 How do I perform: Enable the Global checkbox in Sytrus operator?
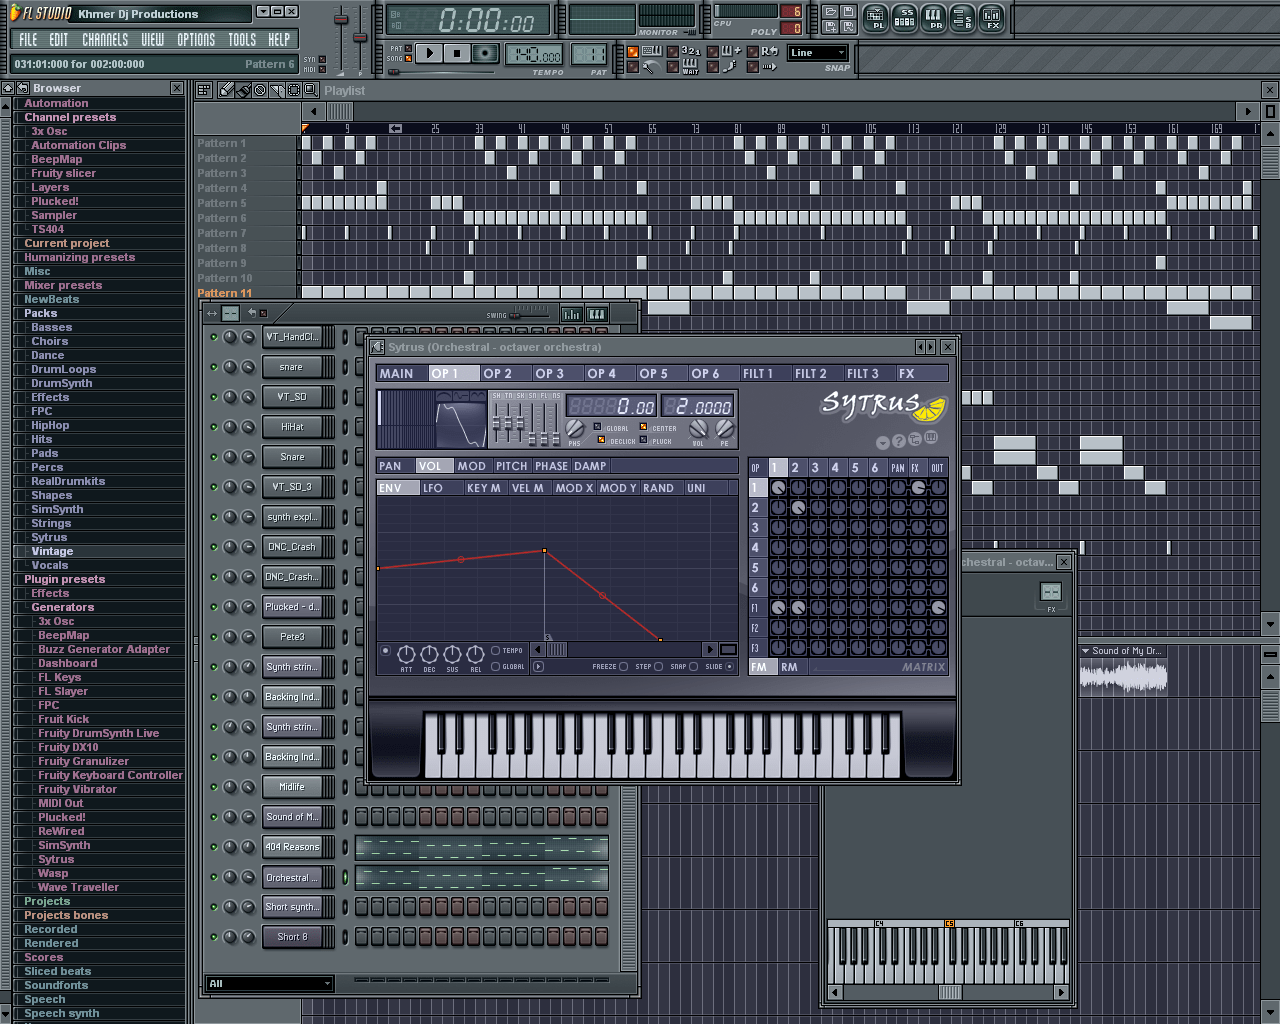click(x=598, y=427)
